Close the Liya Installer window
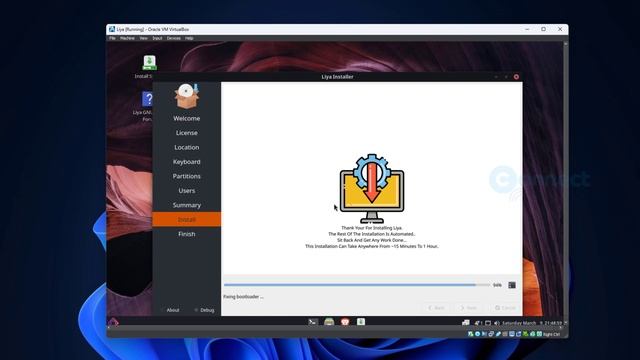The height and width of the screenshot is (360, 640). pos(516,77)
